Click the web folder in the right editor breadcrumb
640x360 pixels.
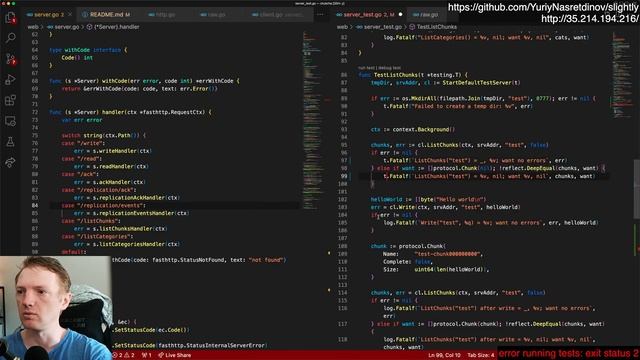click(x=342, y=27)
